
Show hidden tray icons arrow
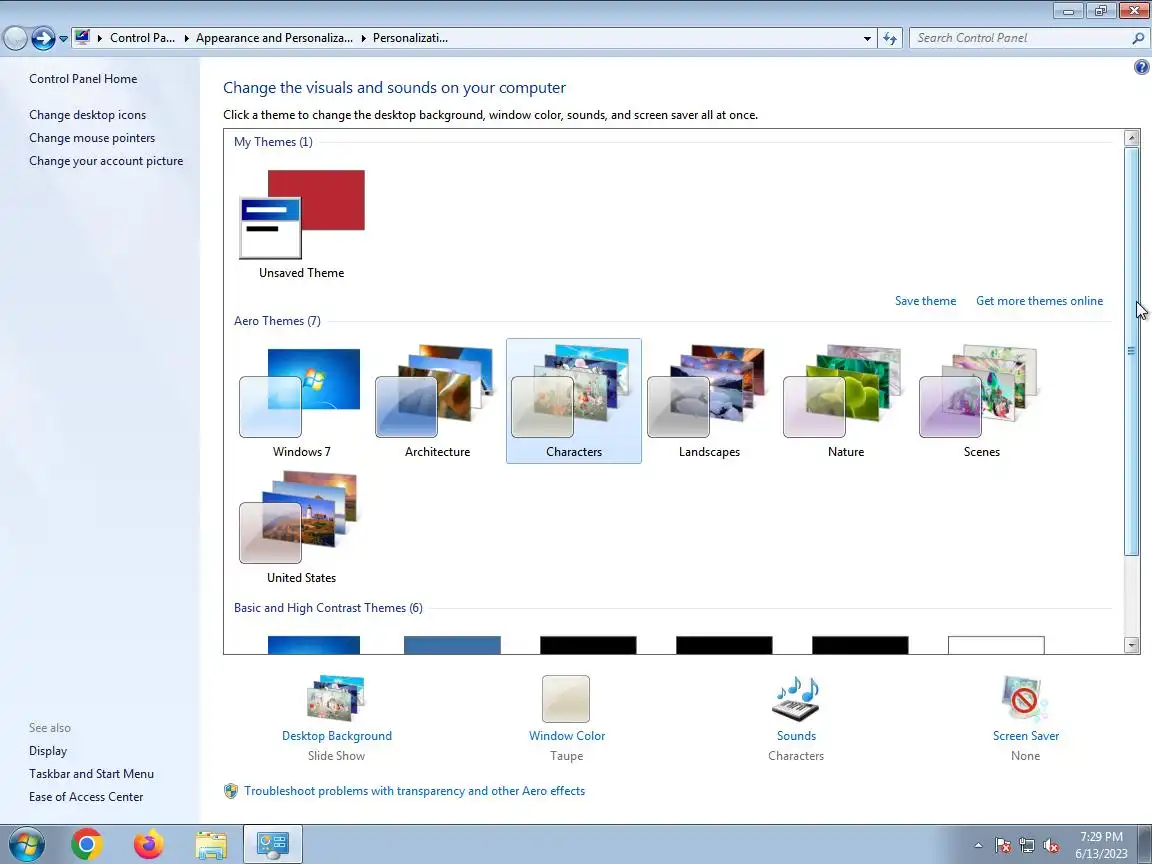[979, 846]
